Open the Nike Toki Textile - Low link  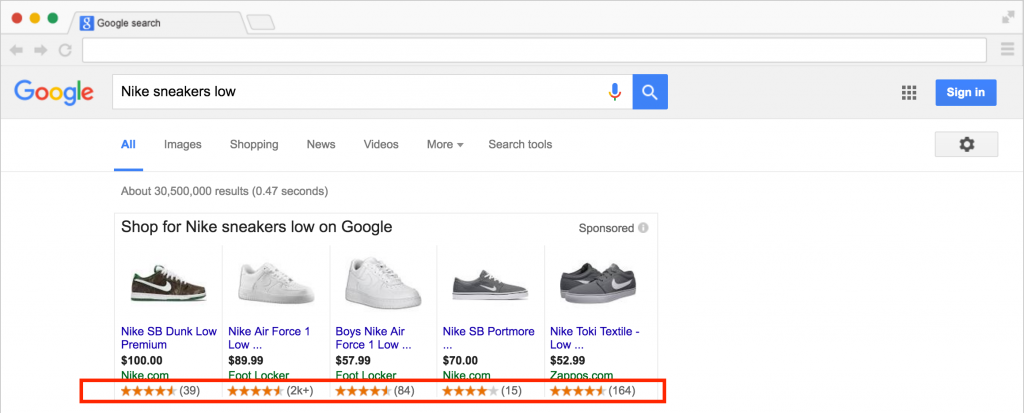pos(595,338)
